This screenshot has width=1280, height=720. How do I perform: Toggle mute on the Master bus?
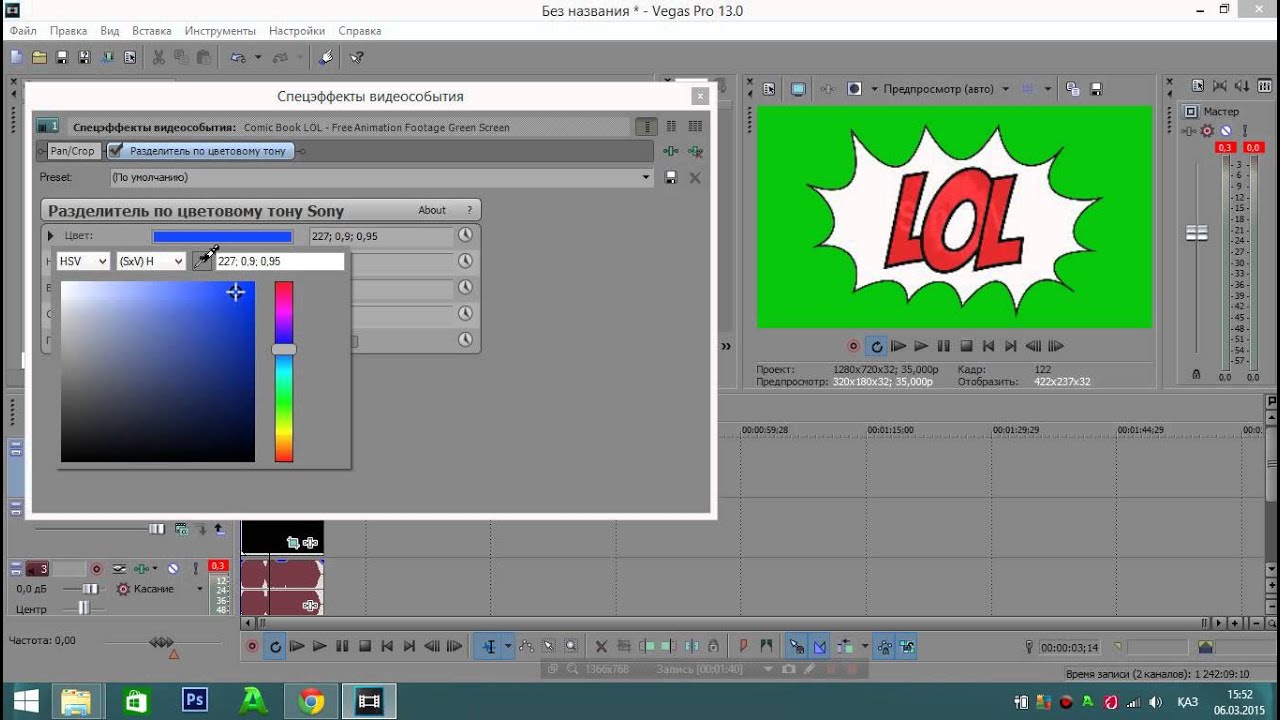(1224, 131)
